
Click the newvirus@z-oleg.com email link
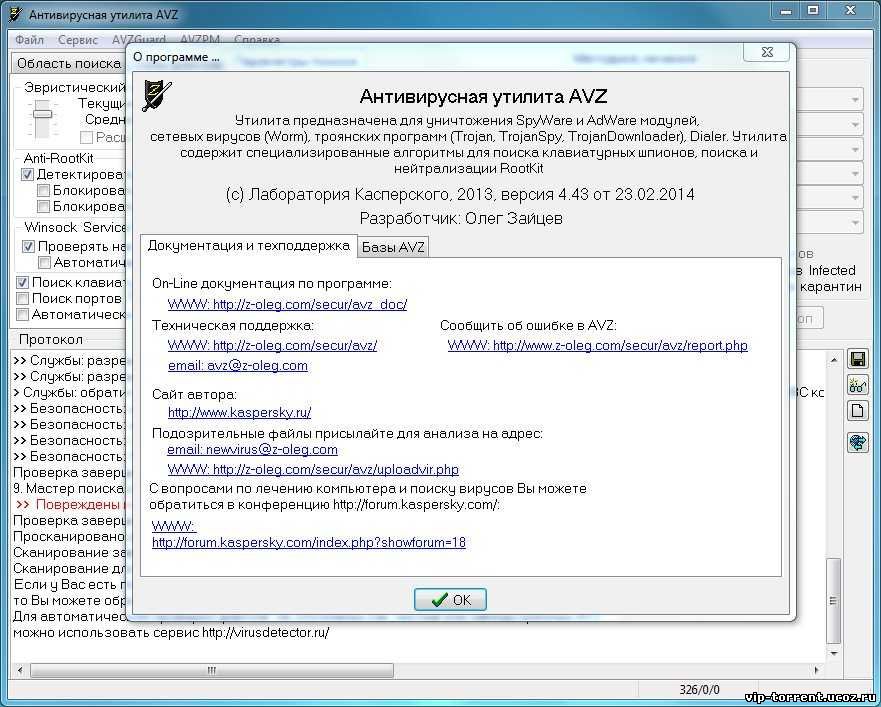click(x=252, y=450)
